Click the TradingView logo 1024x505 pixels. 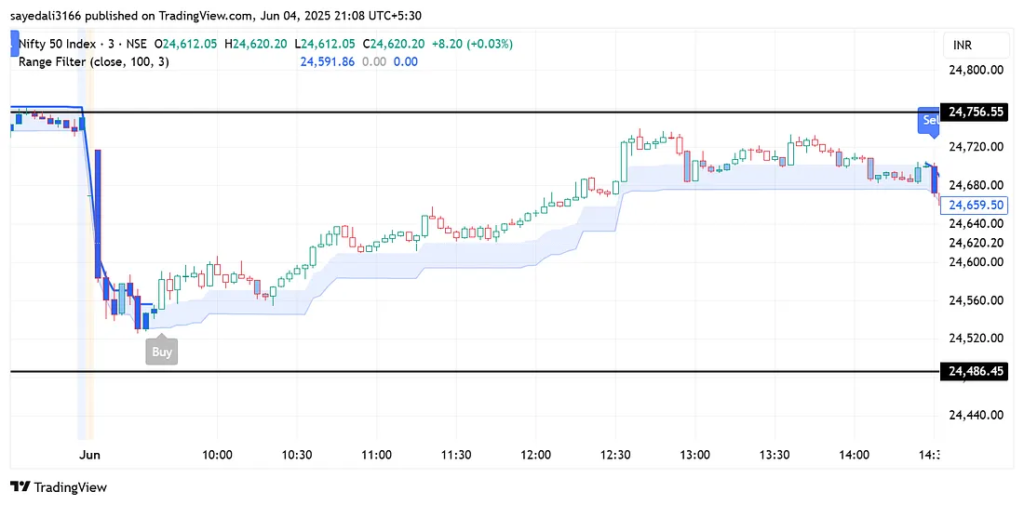(x=59, y=487)
